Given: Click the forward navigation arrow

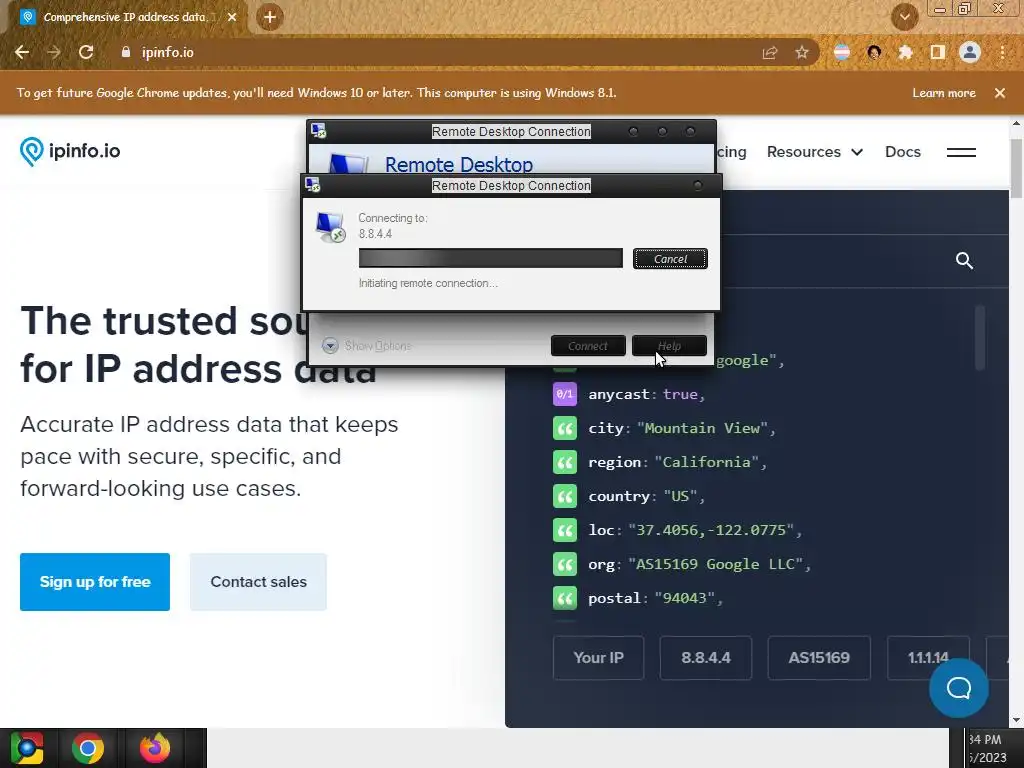Looking at the screenshot, I should [x=54, y=52].
